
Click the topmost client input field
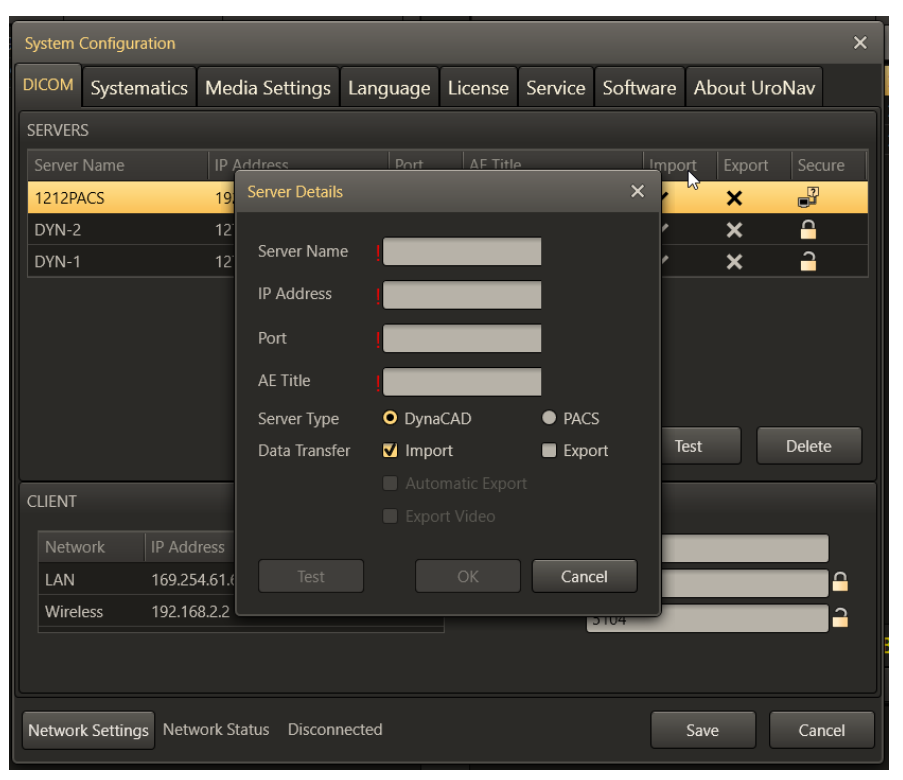[745, 548]
